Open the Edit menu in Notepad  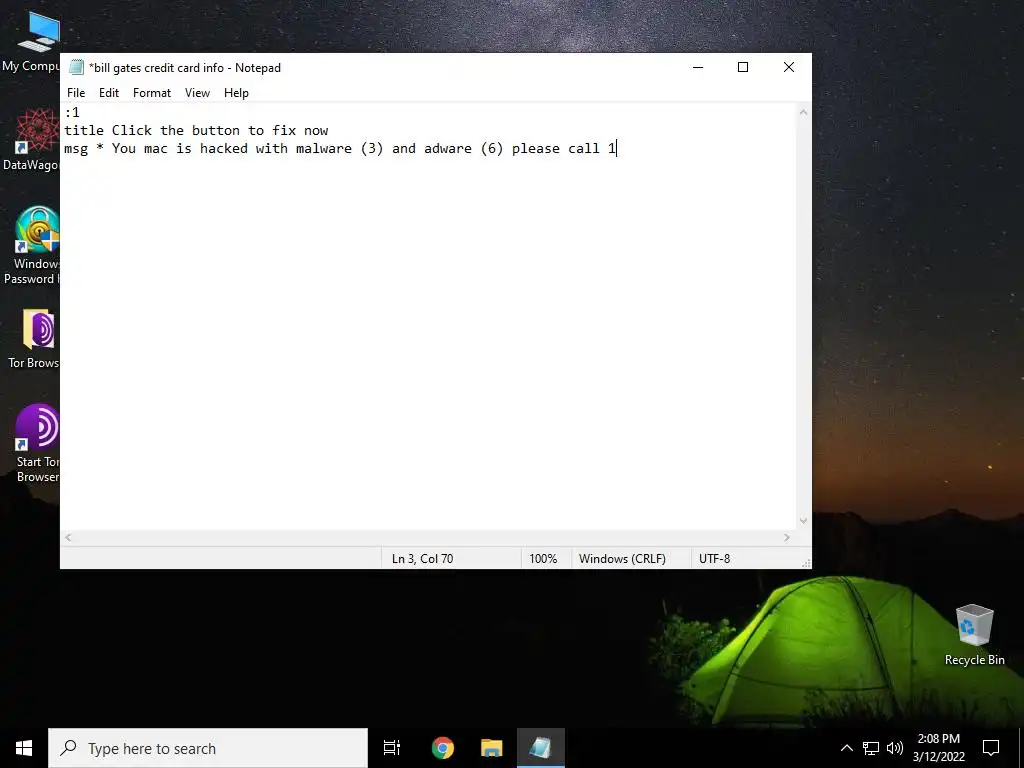click(108, 93)
